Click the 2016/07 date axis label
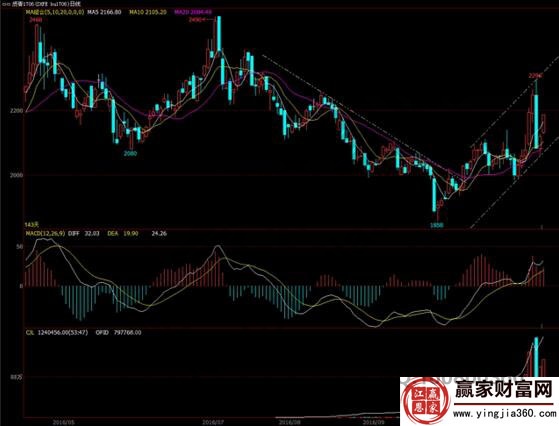The width and height of the screenshot is (559, 426). click(x=213, y=422)
